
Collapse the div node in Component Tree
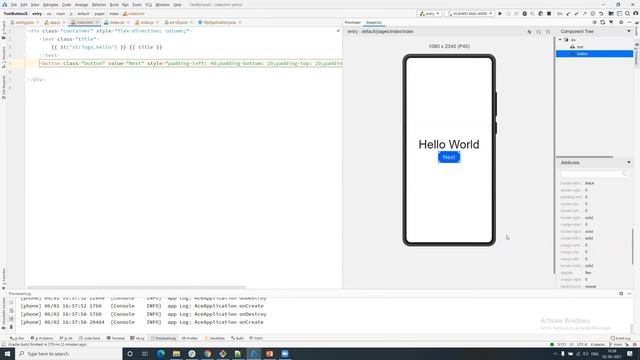point(560,40)
